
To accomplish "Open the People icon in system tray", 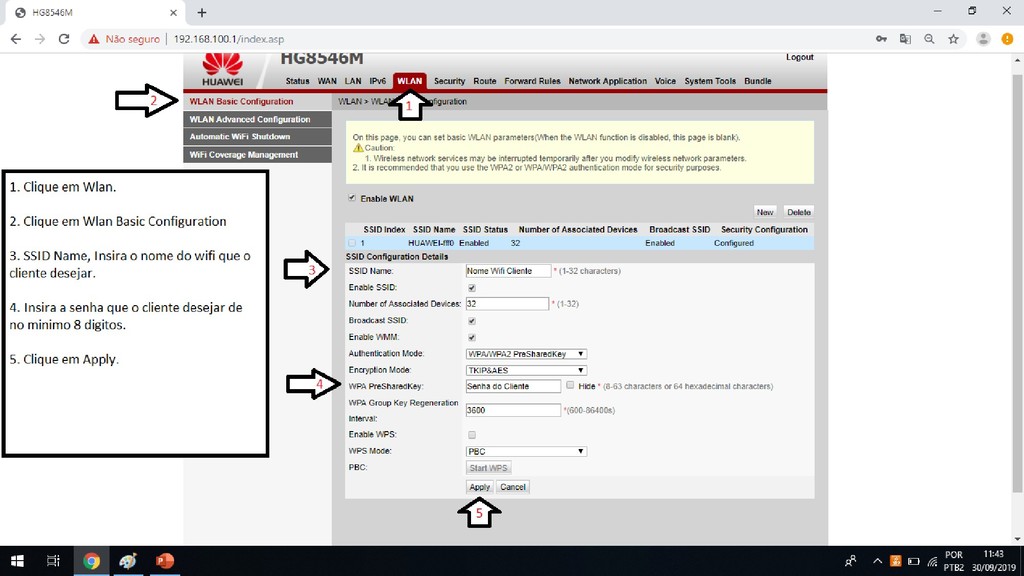I will (x=850, y=561).
